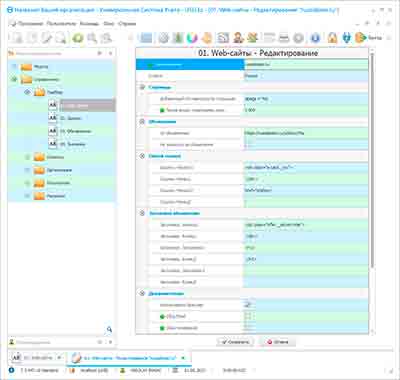
Task: Toggle the third checkbox in the last section
Action: click(248, 328)
